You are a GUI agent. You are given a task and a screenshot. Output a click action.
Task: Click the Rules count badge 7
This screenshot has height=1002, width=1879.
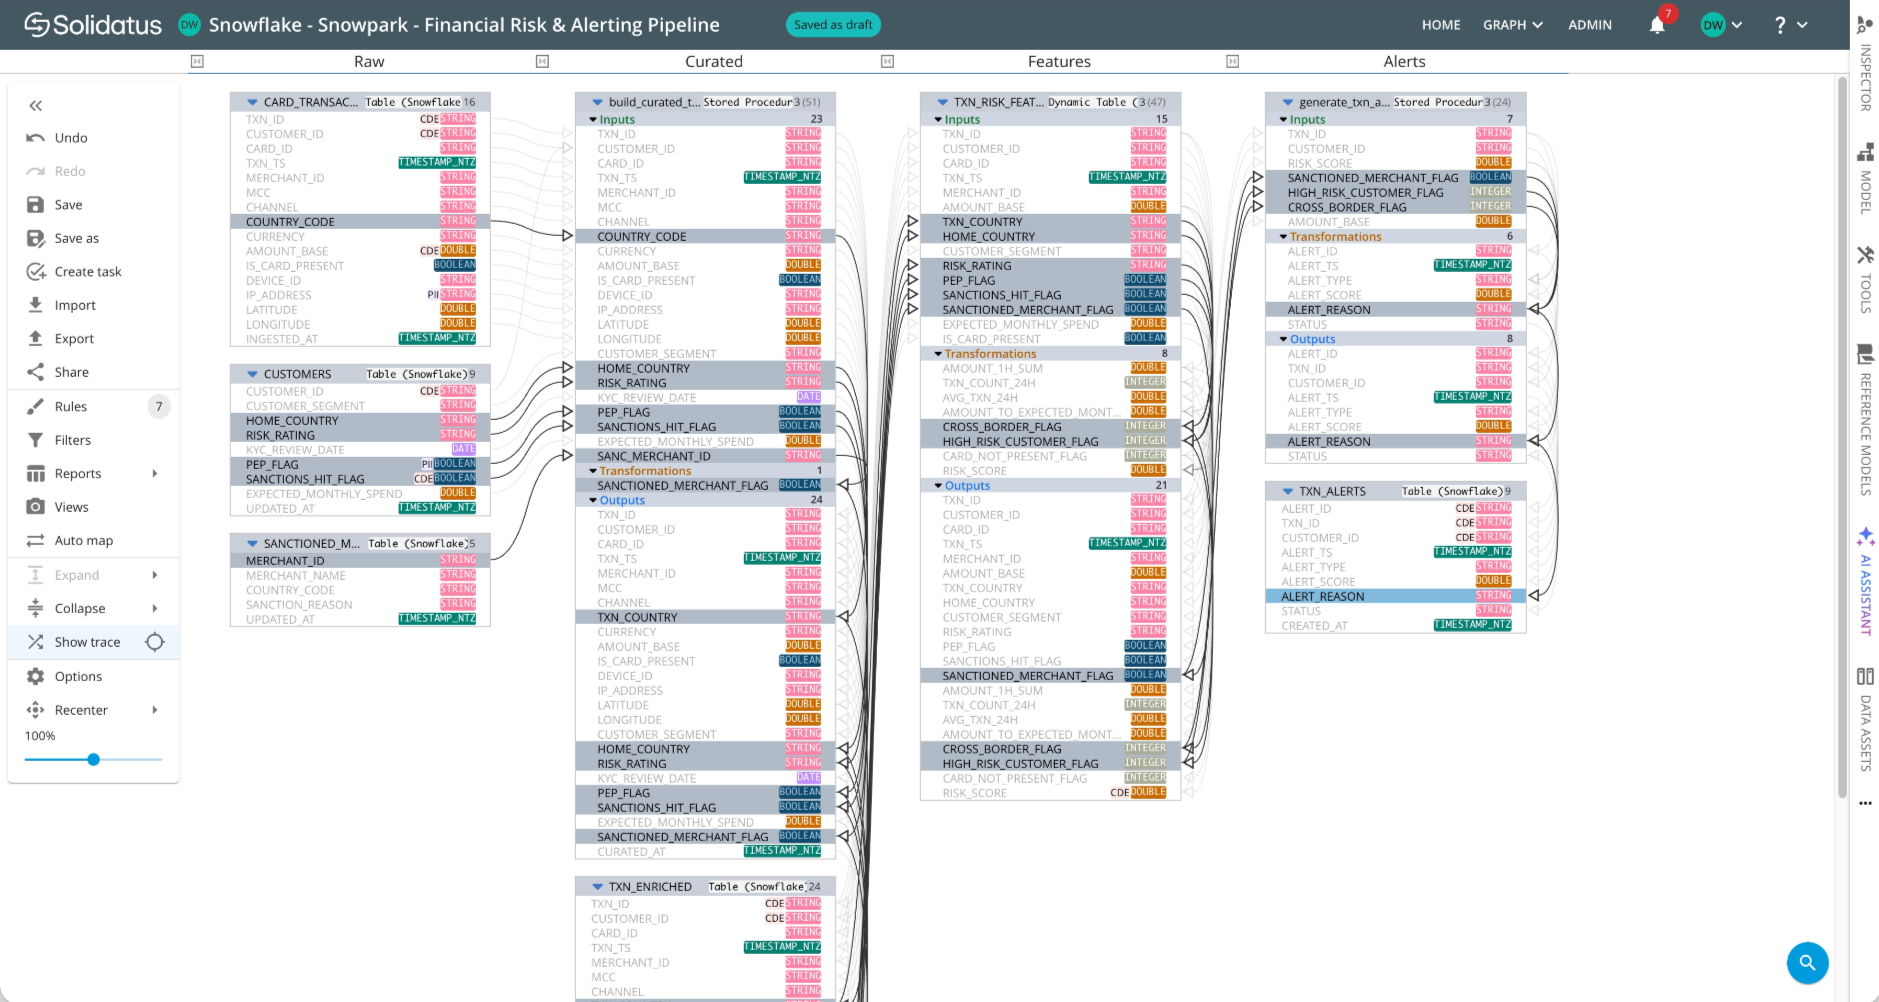pyautogui.click(x=158, y=406)
